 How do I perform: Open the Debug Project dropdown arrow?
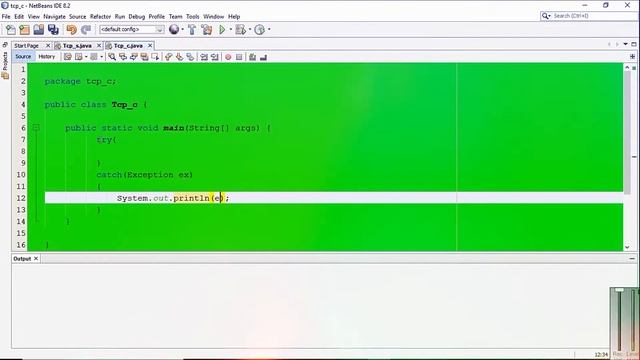[x=250, y=29]
